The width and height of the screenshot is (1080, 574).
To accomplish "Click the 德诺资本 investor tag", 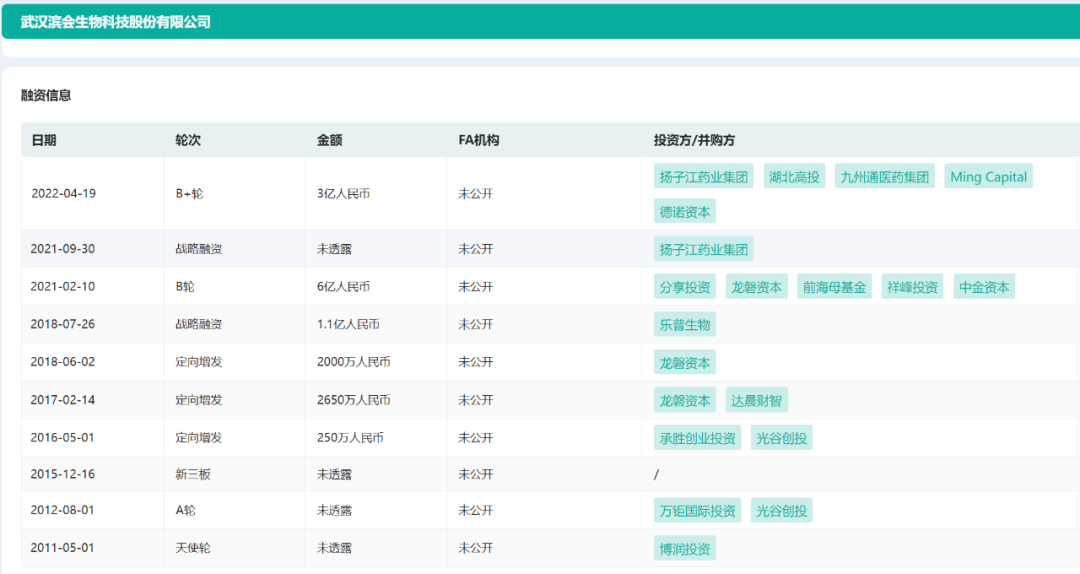I will point(685,212).
